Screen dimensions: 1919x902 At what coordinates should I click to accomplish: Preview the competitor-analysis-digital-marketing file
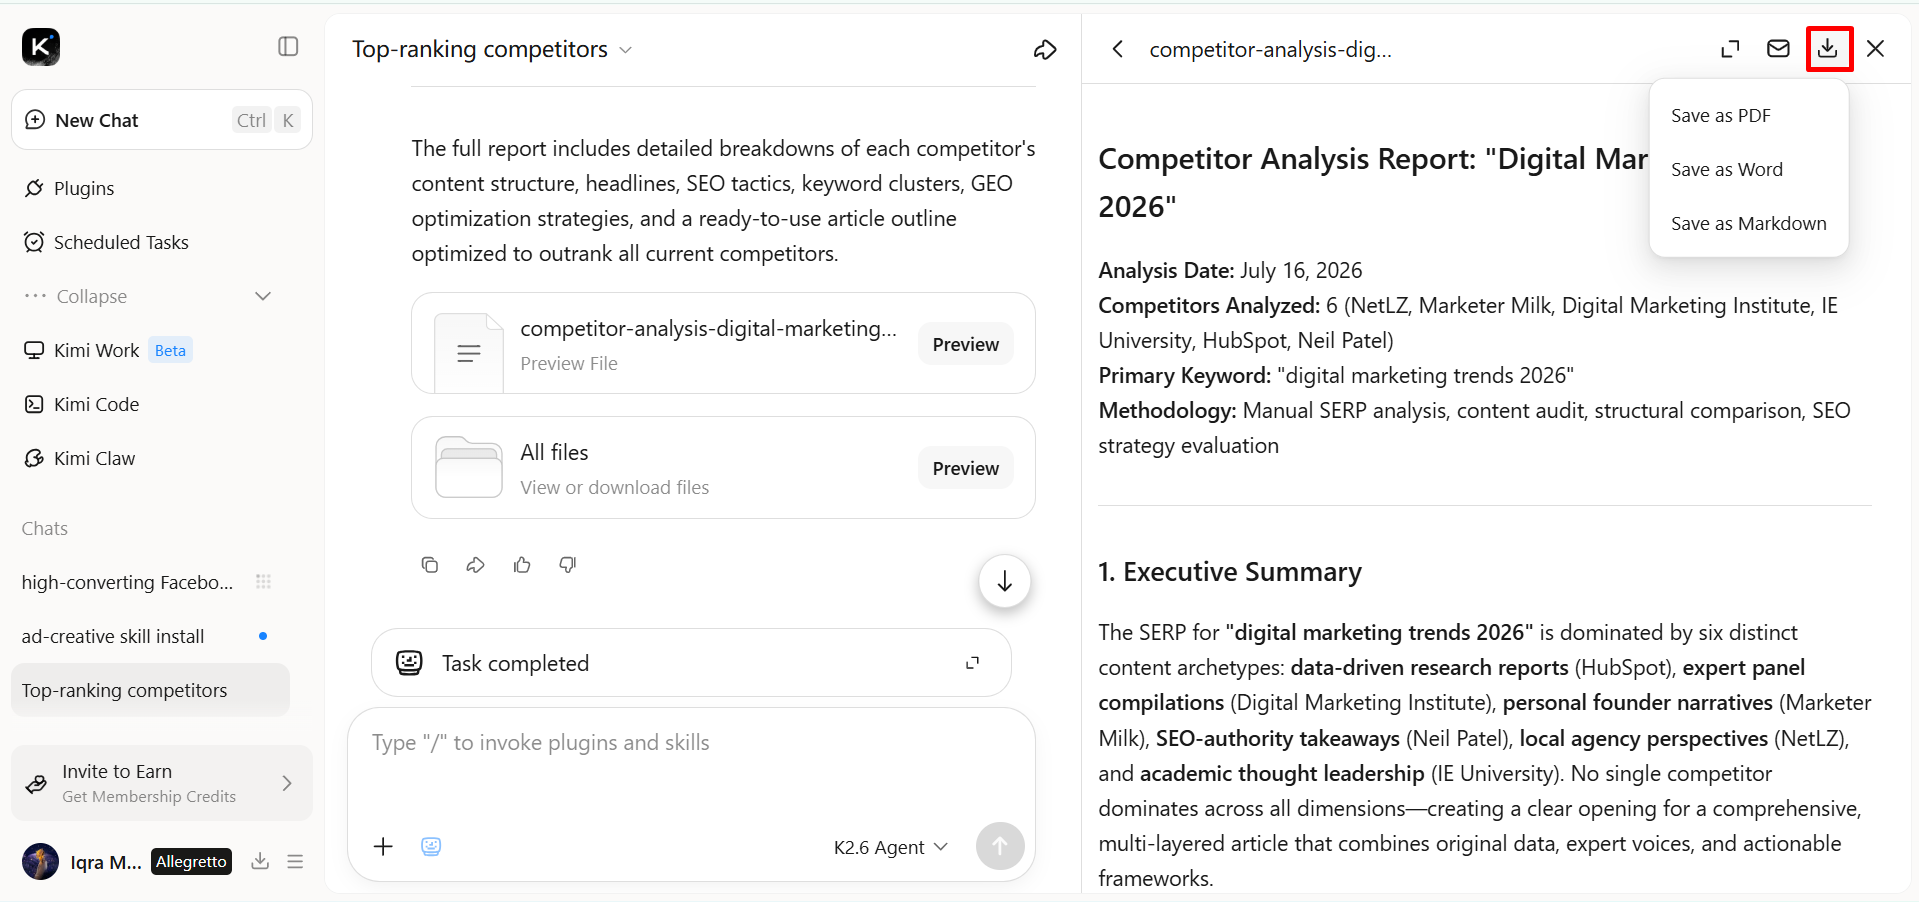966,344
